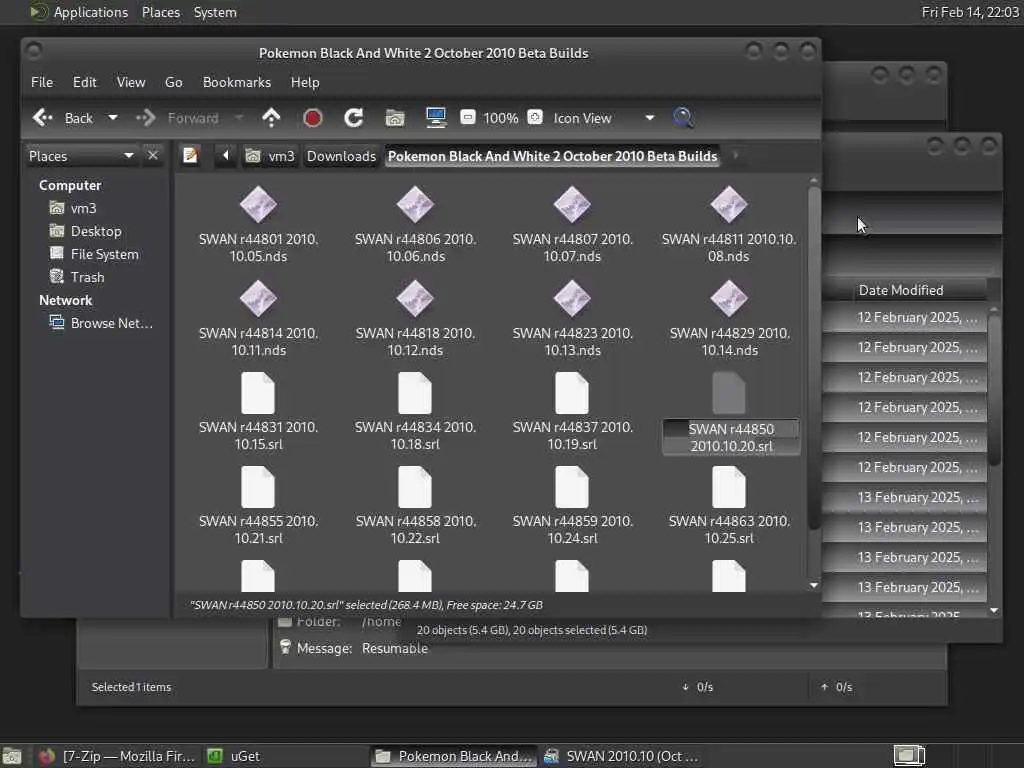The height and width of the screenshot is (768, 1024).
Task: Open the search magnifier icon
Action: [683, 118]
